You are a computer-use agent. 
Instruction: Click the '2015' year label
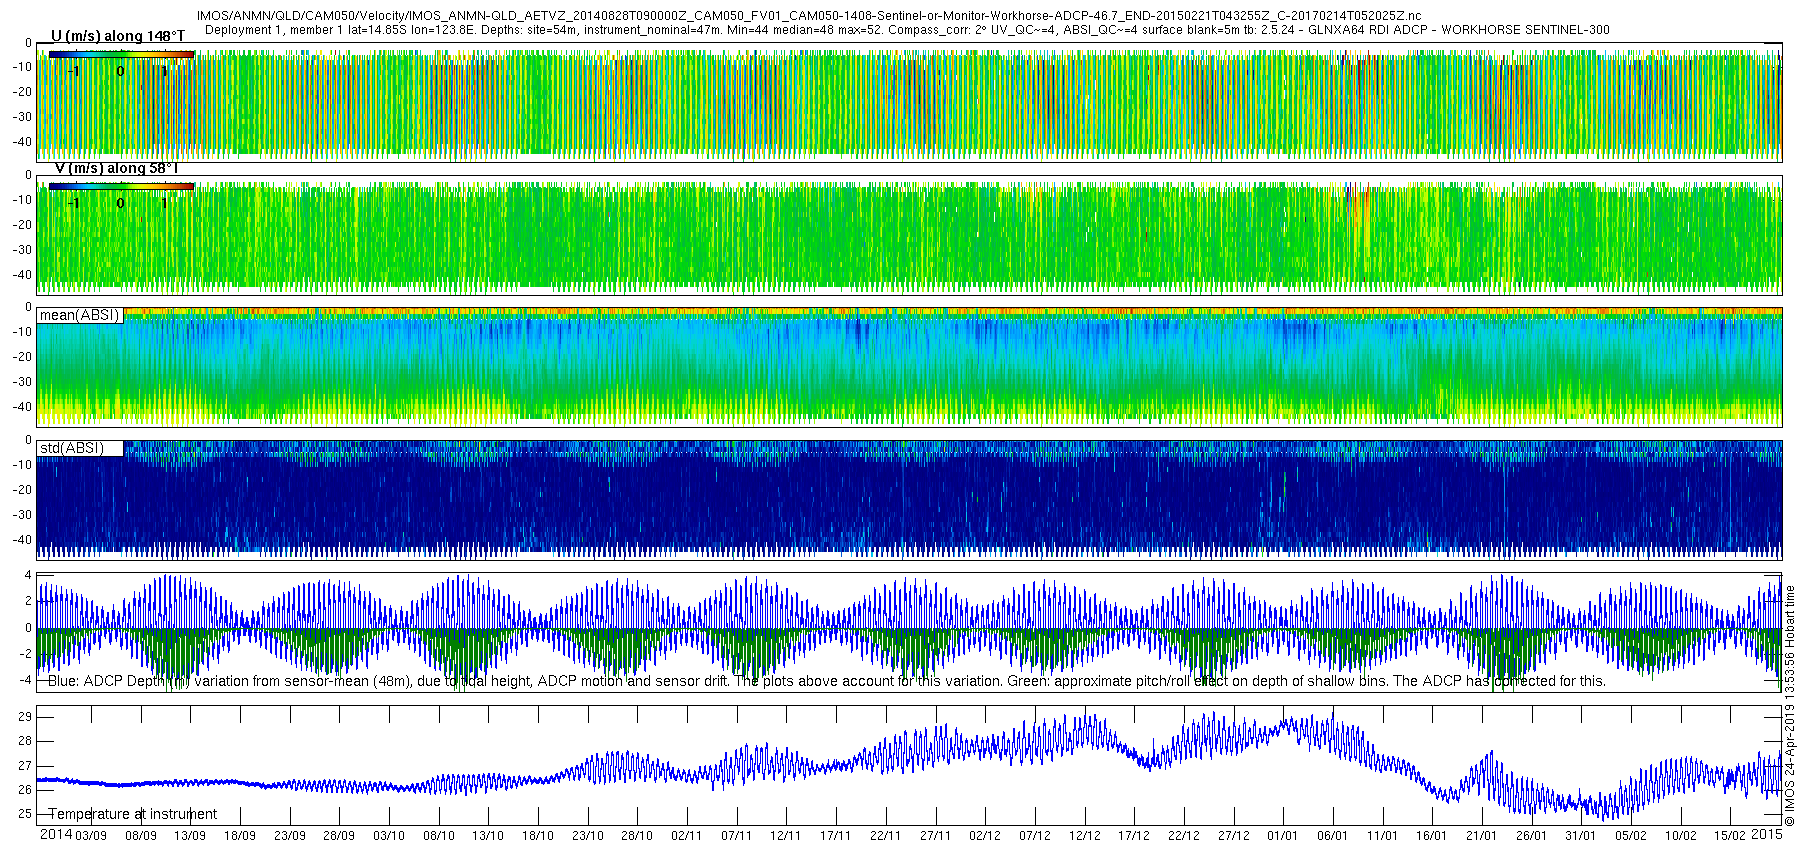pyautogui.click(x=1767, y=834)
